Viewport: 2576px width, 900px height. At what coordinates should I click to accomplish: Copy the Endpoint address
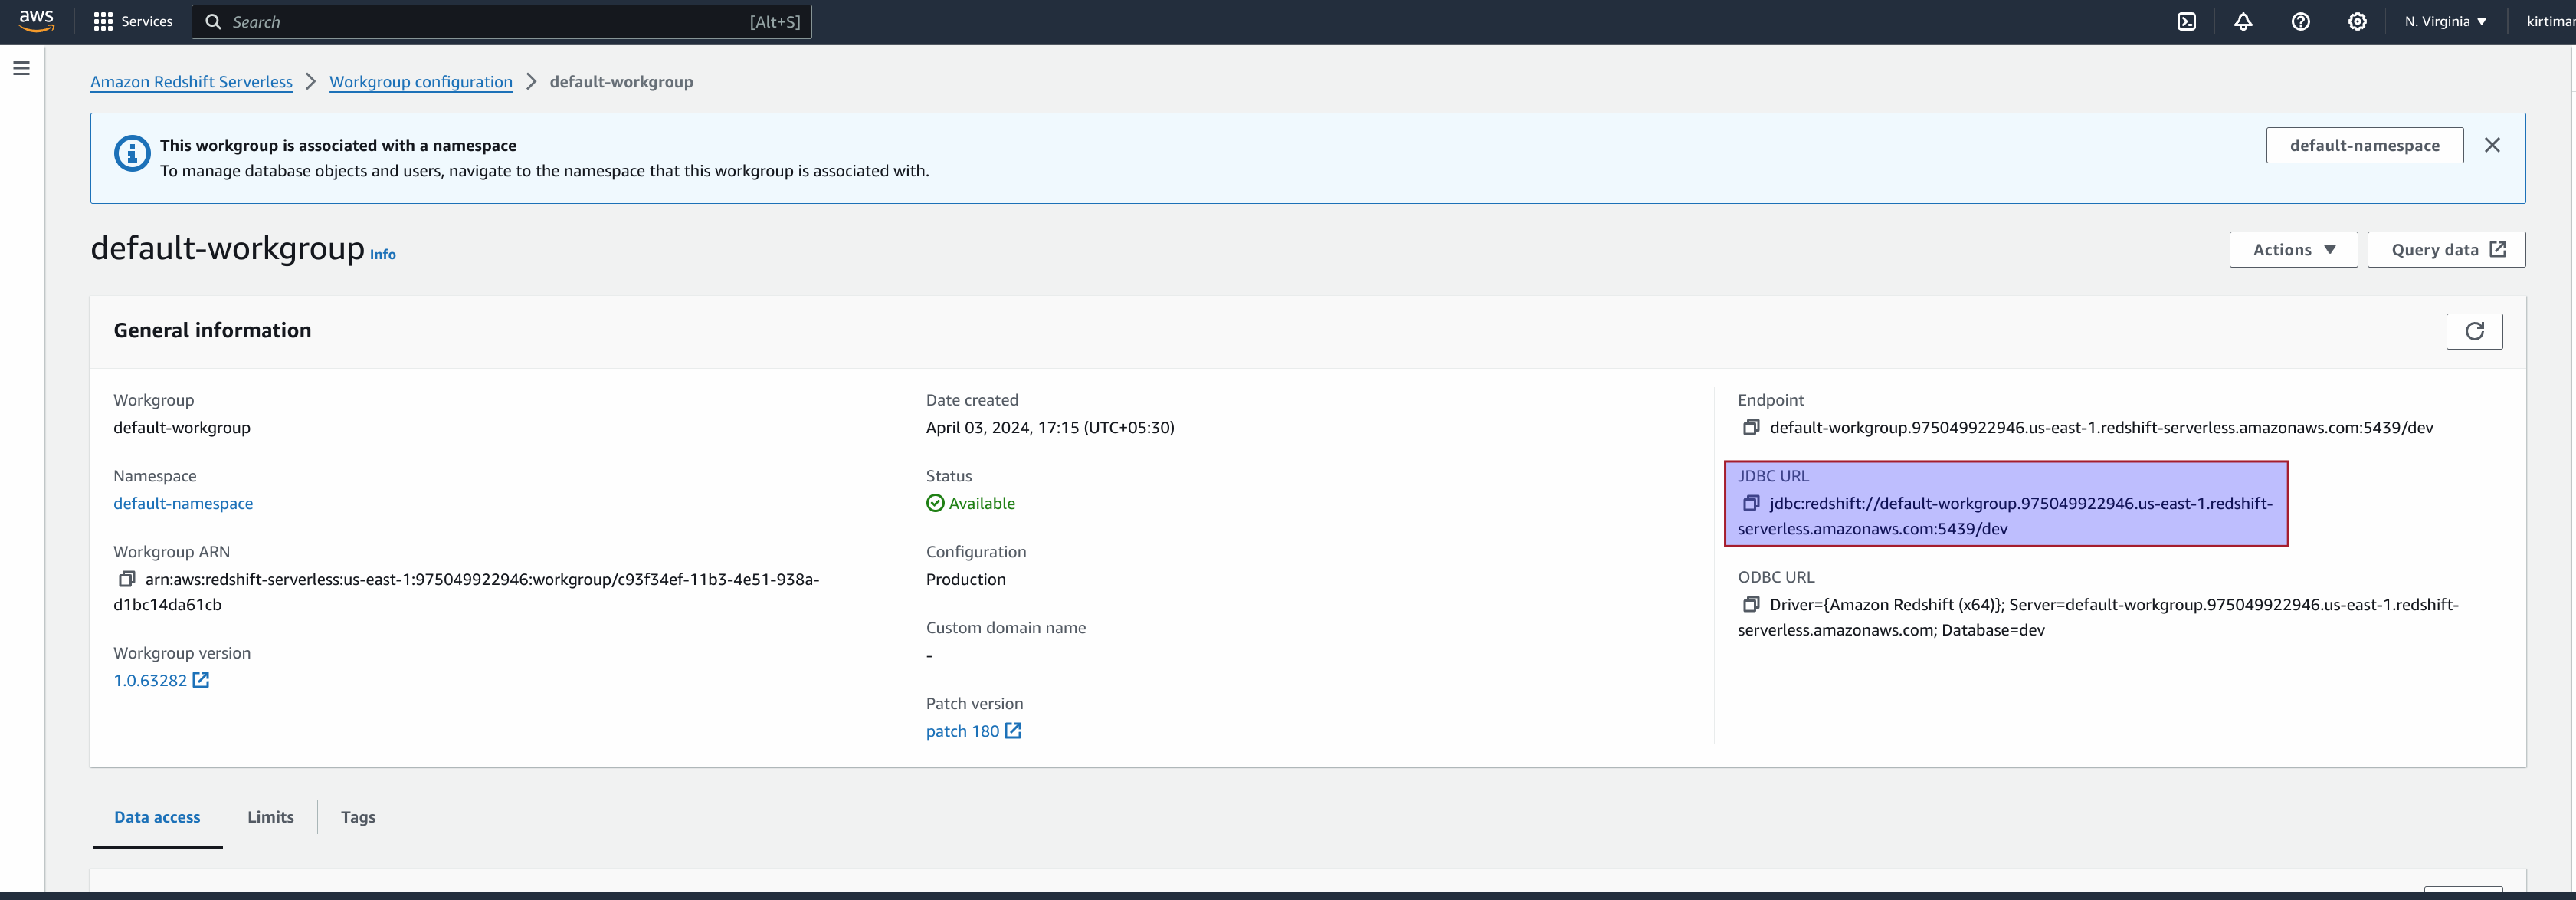1751,427
